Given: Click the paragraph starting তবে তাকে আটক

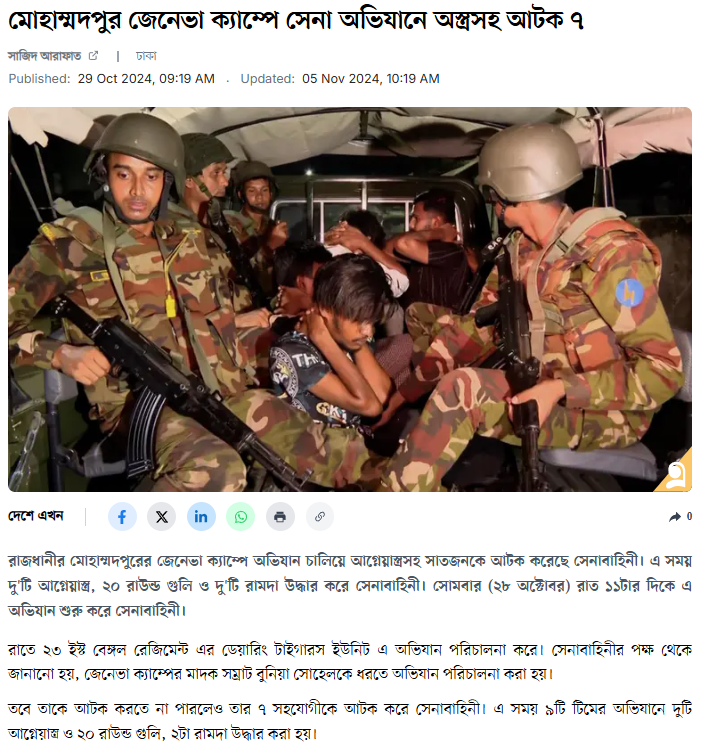Looking at the screenshot, I should click(350, 721).
